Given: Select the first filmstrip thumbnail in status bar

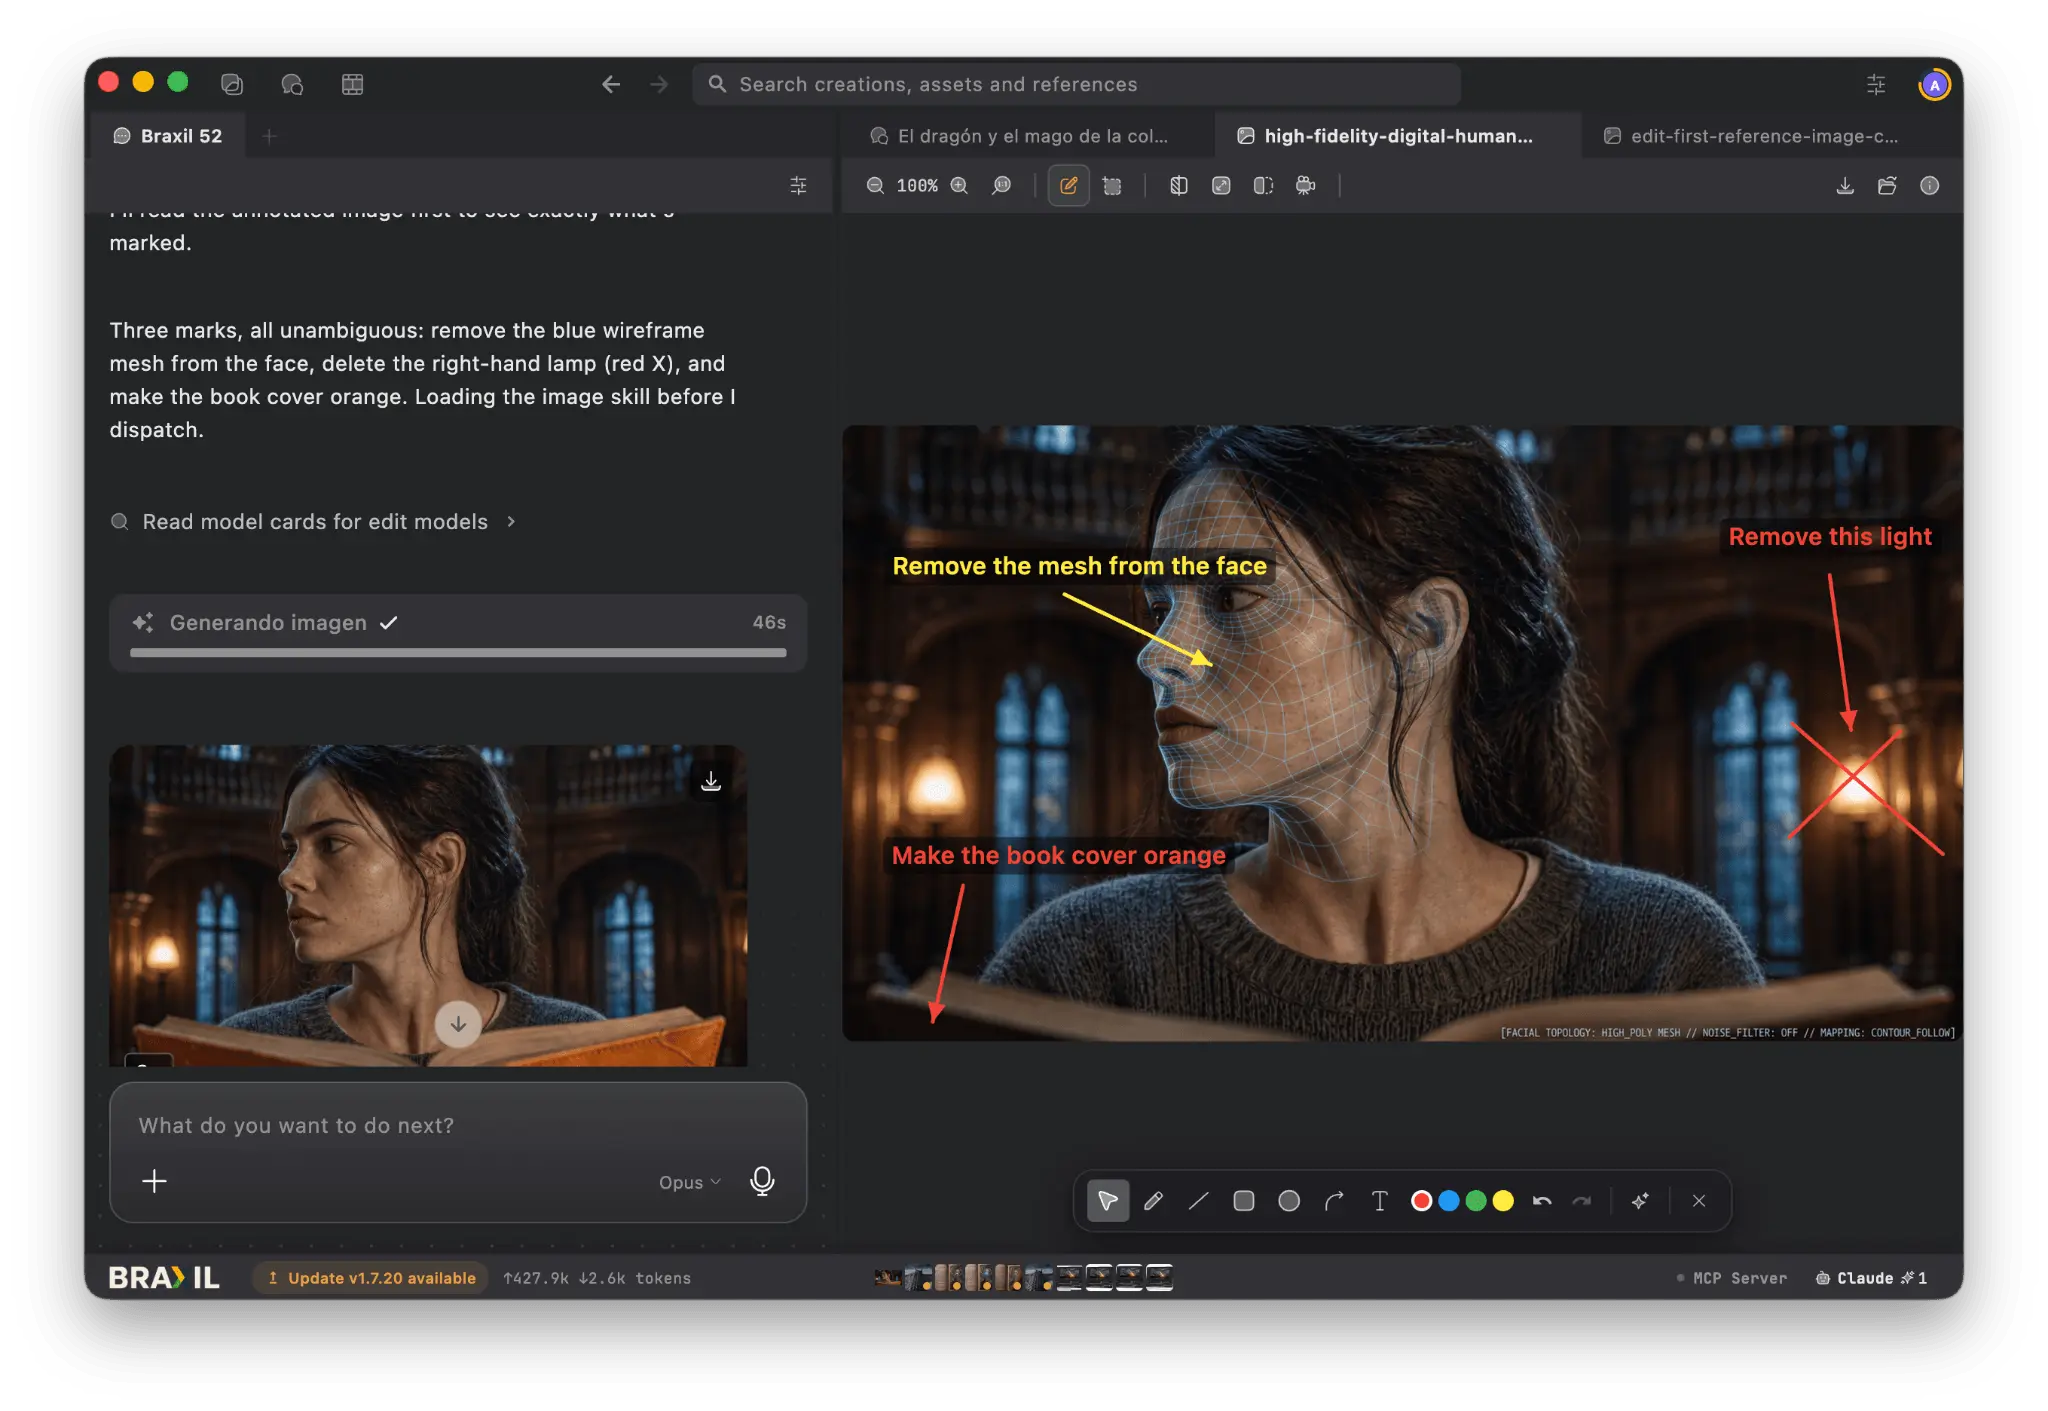Looking at the screenshot, I should click(887, 1278).
